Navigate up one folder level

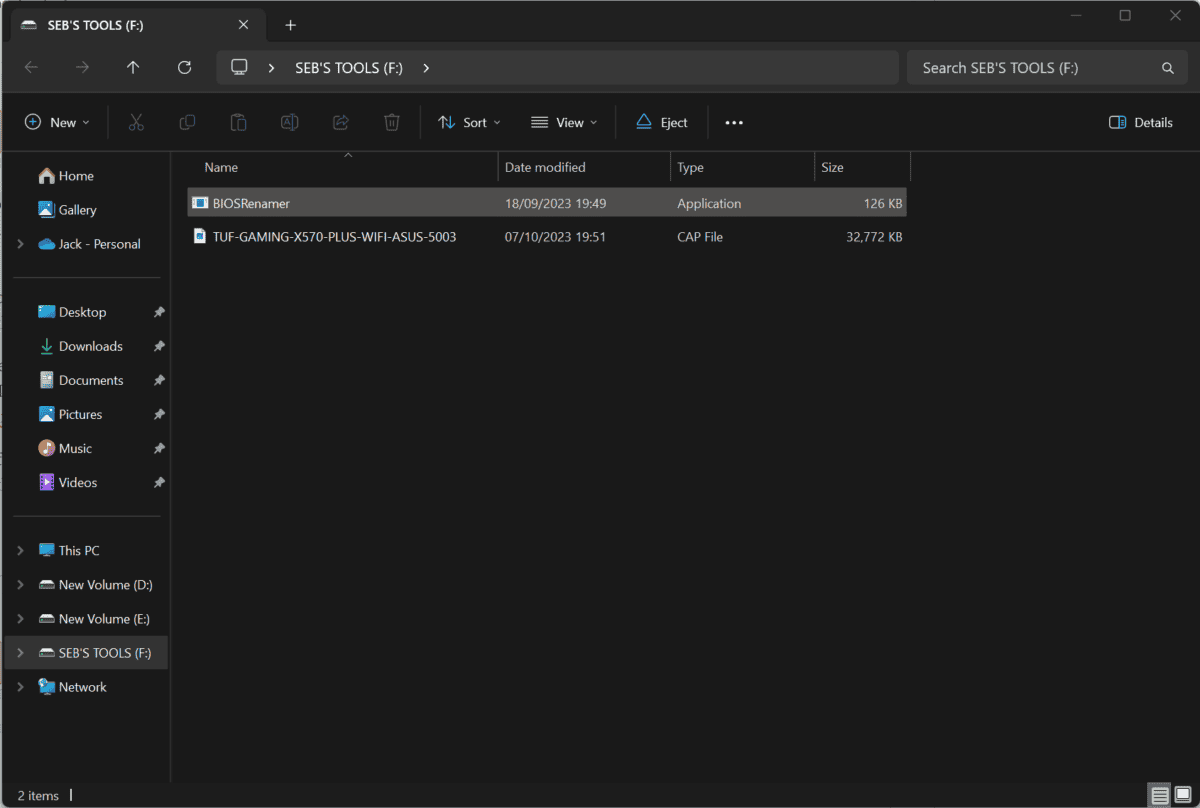[132, 67]
